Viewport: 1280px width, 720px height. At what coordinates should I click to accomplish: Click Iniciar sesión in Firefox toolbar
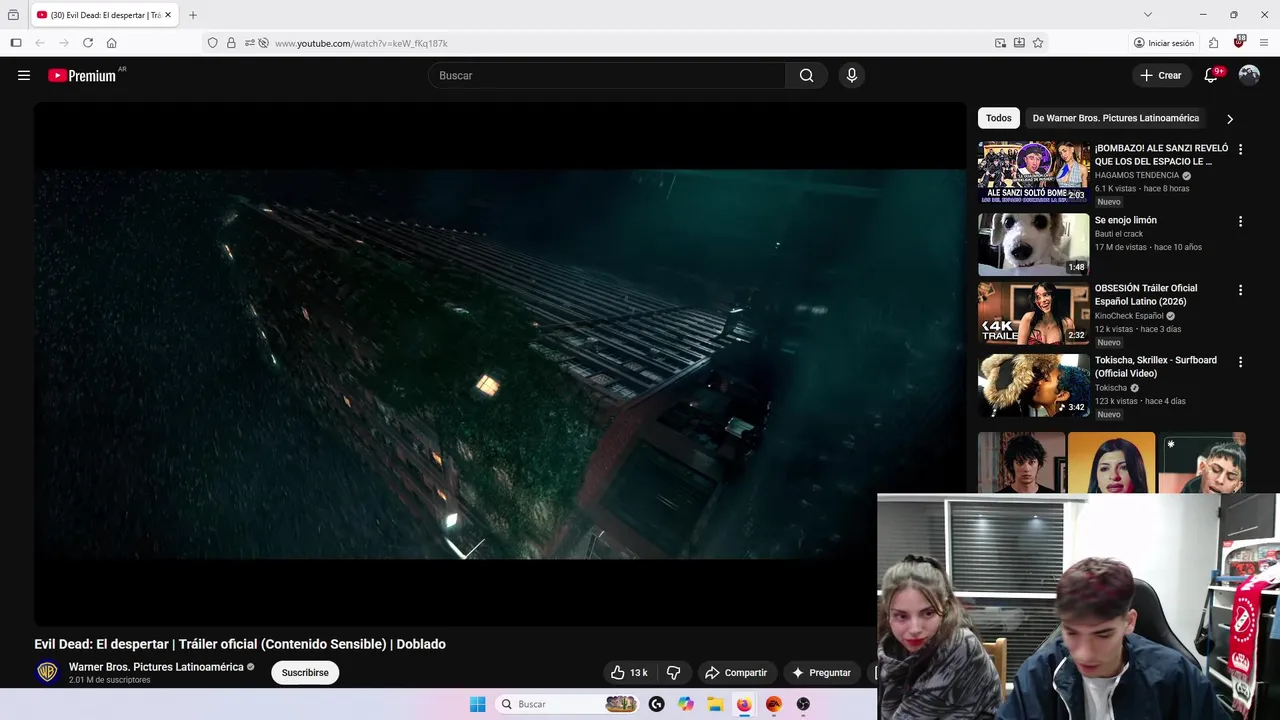point(1164,43)
